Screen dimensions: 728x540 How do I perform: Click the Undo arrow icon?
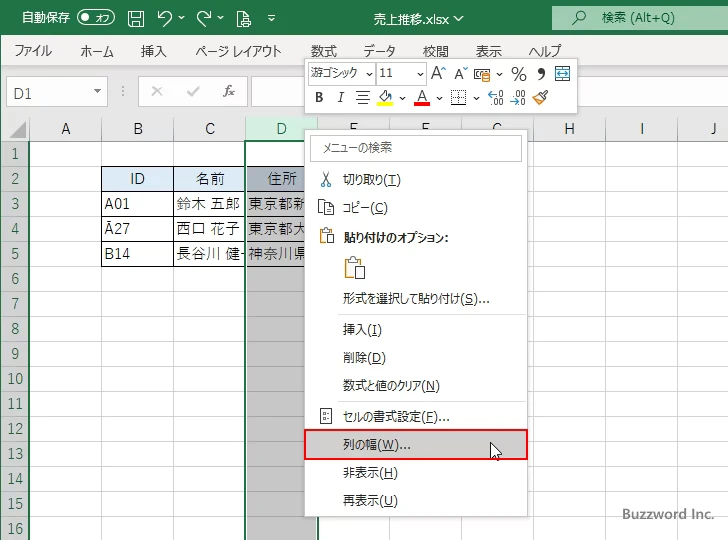[164, 18]
